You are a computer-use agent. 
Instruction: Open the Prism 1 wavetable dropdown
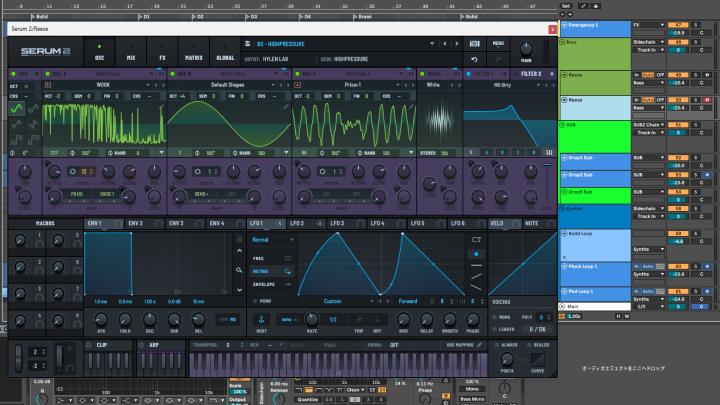pos(398,85)
